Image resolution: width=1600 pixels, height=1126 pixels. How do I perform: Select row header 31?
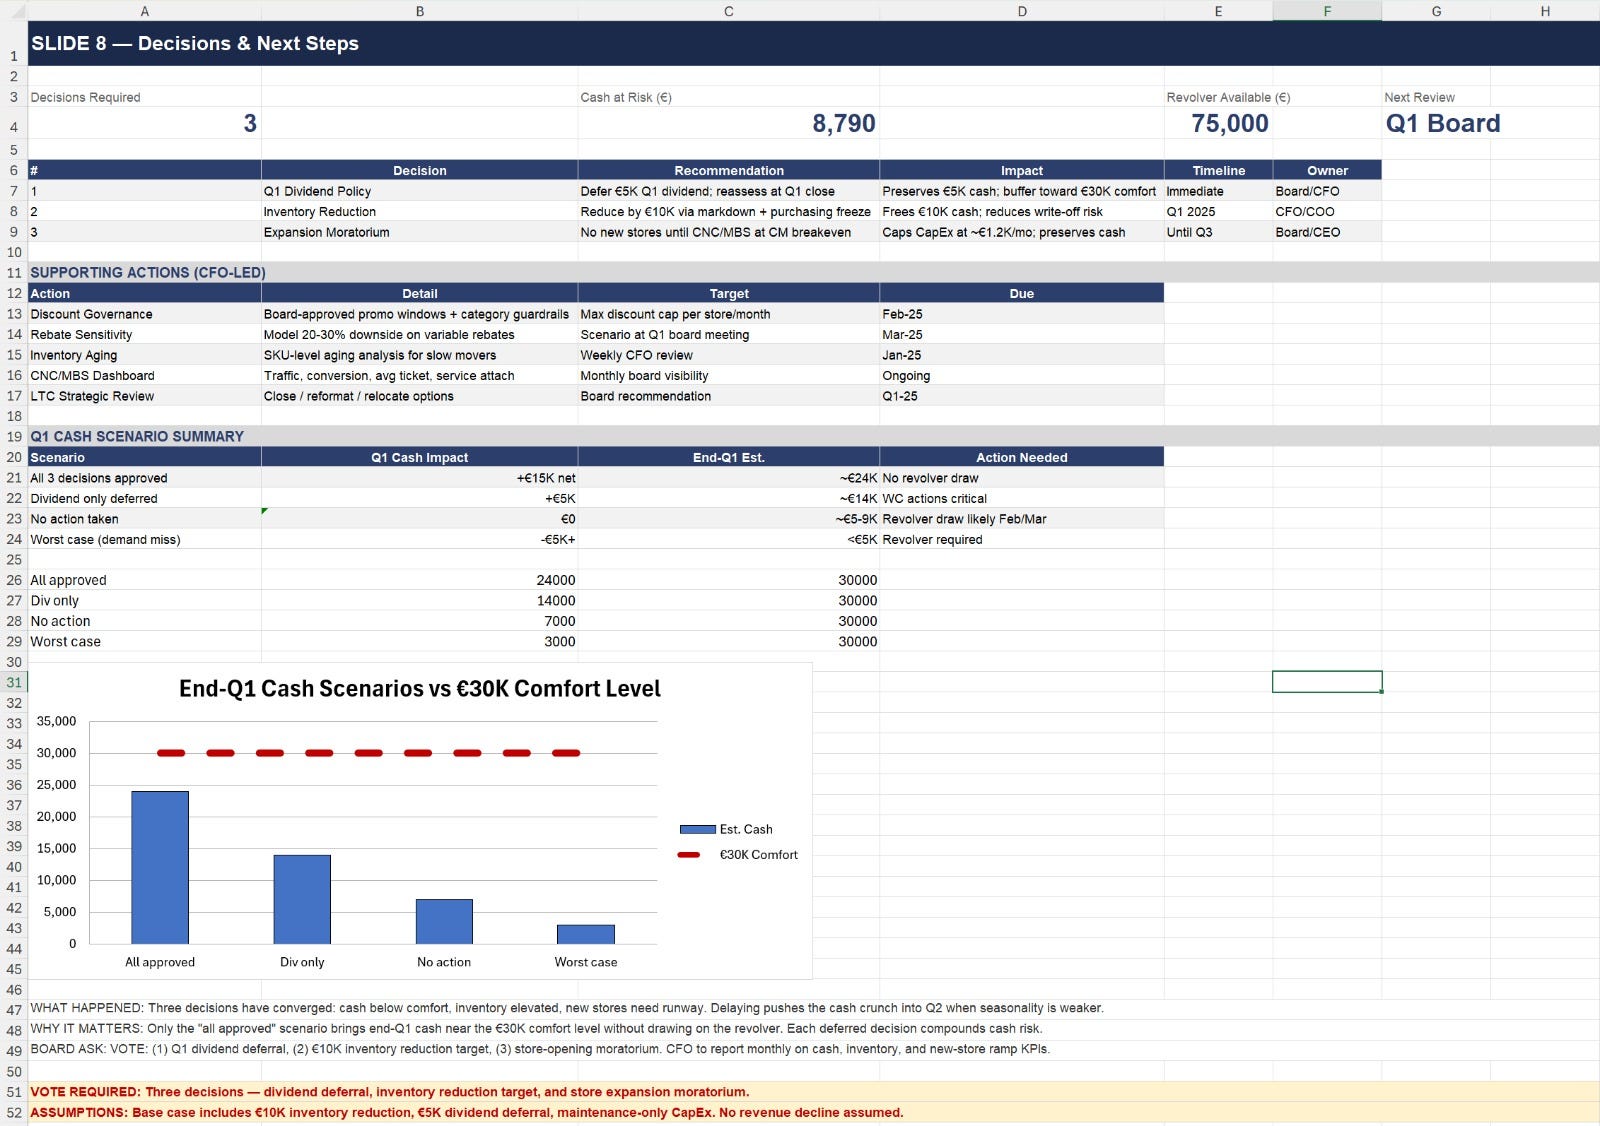coord(14,682)
